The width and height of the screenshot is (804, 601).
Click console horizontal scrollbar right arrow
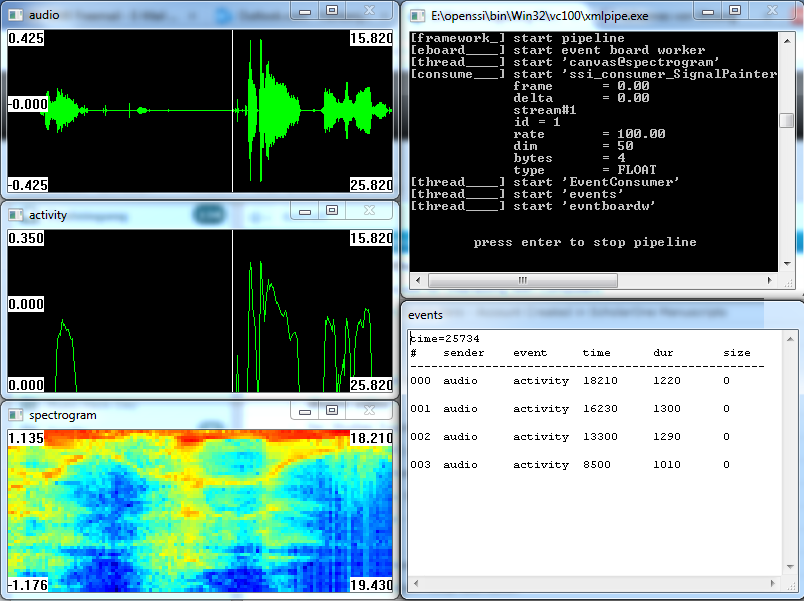pyautogui.click(x=770, y=280)
